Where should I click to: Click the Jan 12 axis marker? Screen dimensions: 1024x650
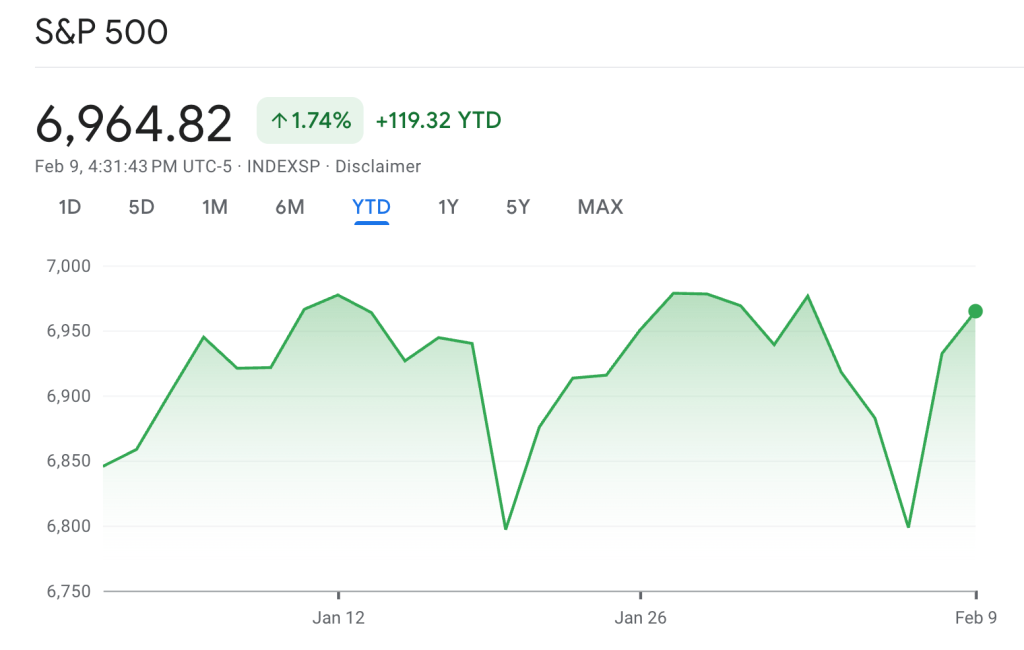tap(339, 618)
